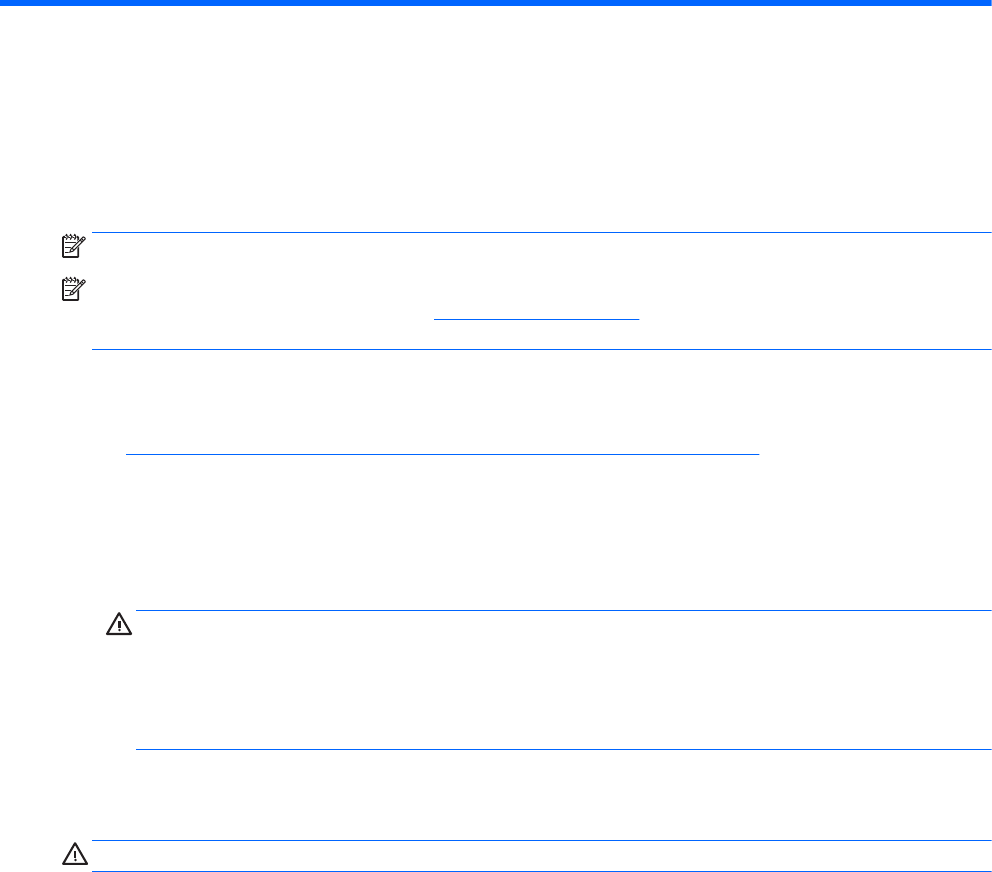Click blank space between long link and indented caution
Viewport: 992px width, 872px height.
coord(496,530)
